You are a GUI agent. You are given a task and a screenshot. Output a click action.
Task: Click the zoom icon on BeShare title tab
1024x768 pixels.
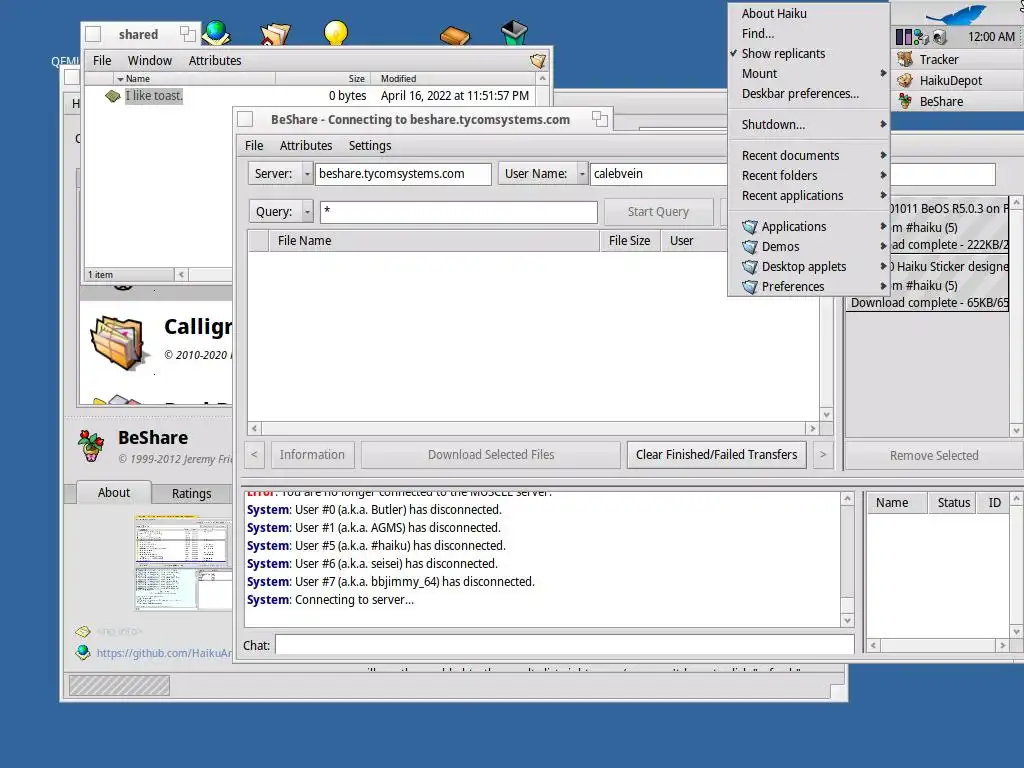[x=600, y=119]
